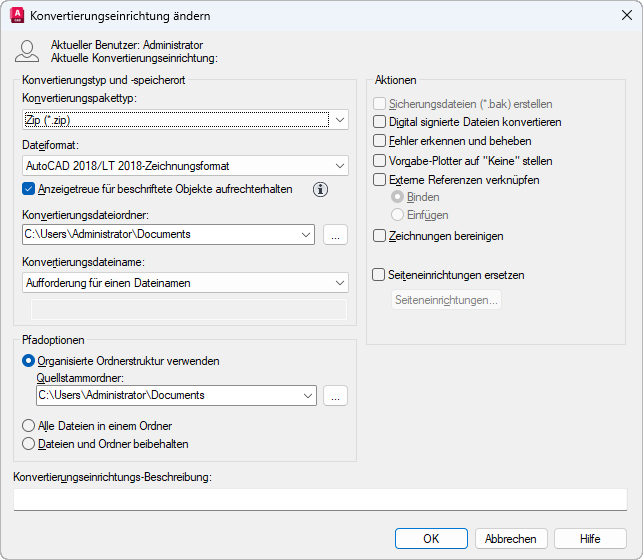
Task: Click the info icon beside Anzeigetreue option
Action: click(320, 189)
